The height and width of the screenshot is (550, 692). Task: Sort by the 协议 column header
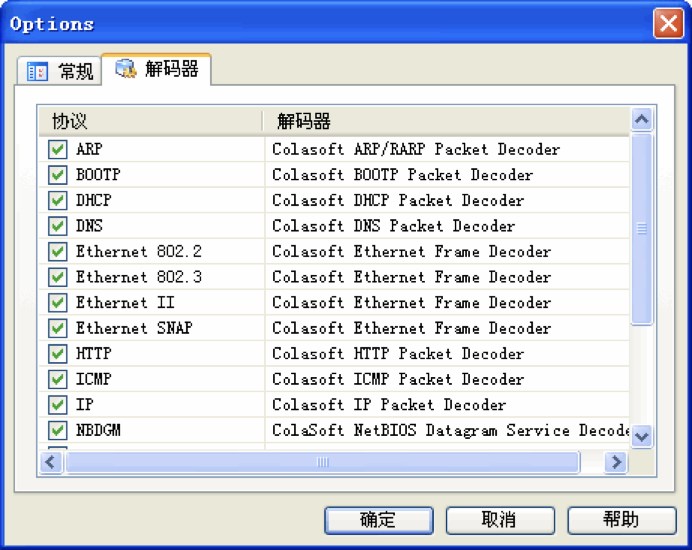pos(150,121)
